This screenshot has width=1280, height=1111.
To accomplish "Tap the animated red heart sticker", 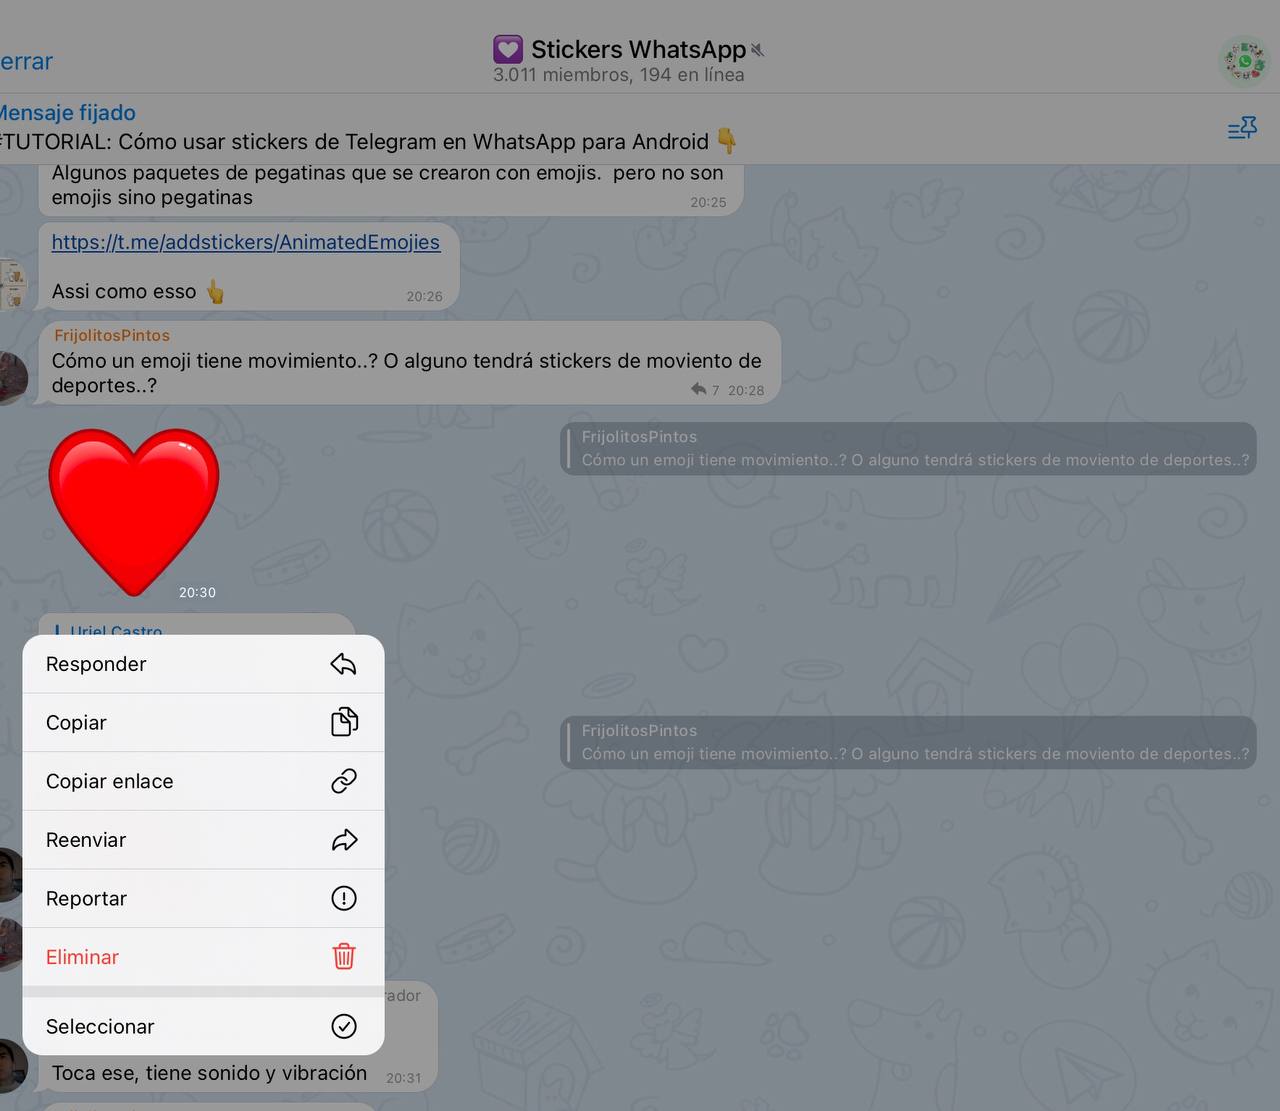I will coord(134,512).
